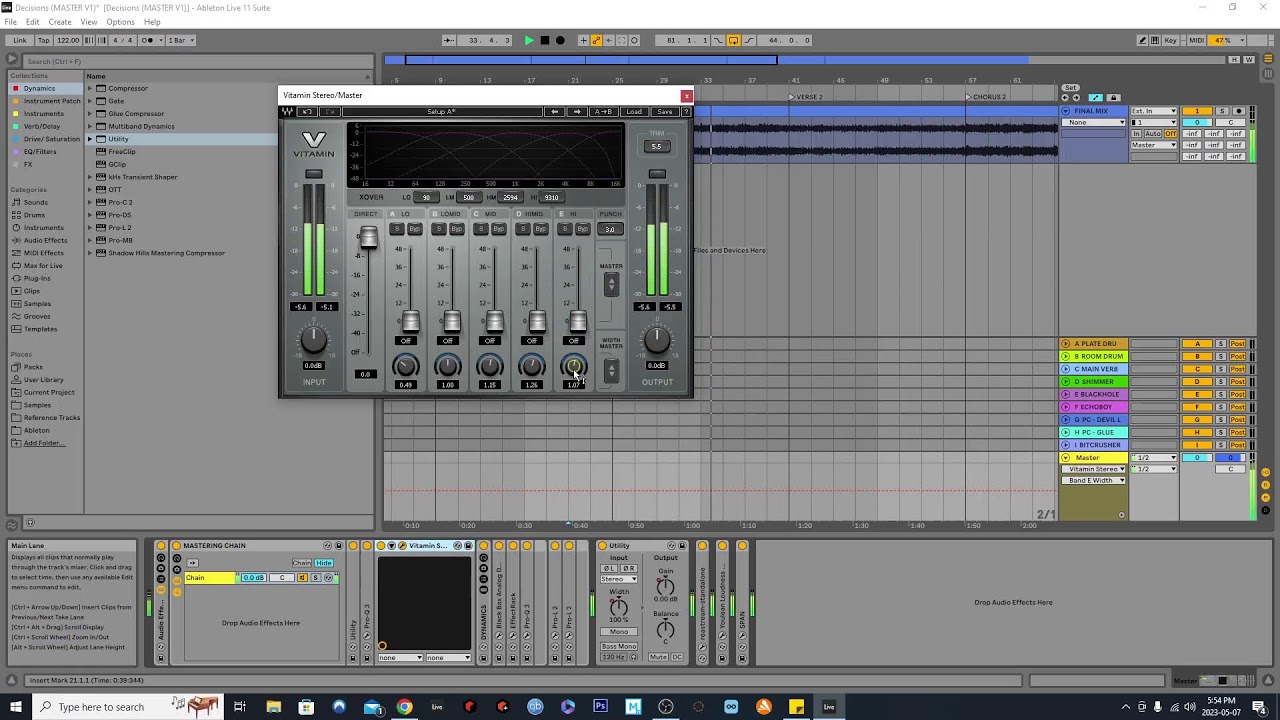The width and height of the screenshot is (1280, 720).
Task: Open the Ext. In input dropdown
Action: click(x=1154, y=111)
